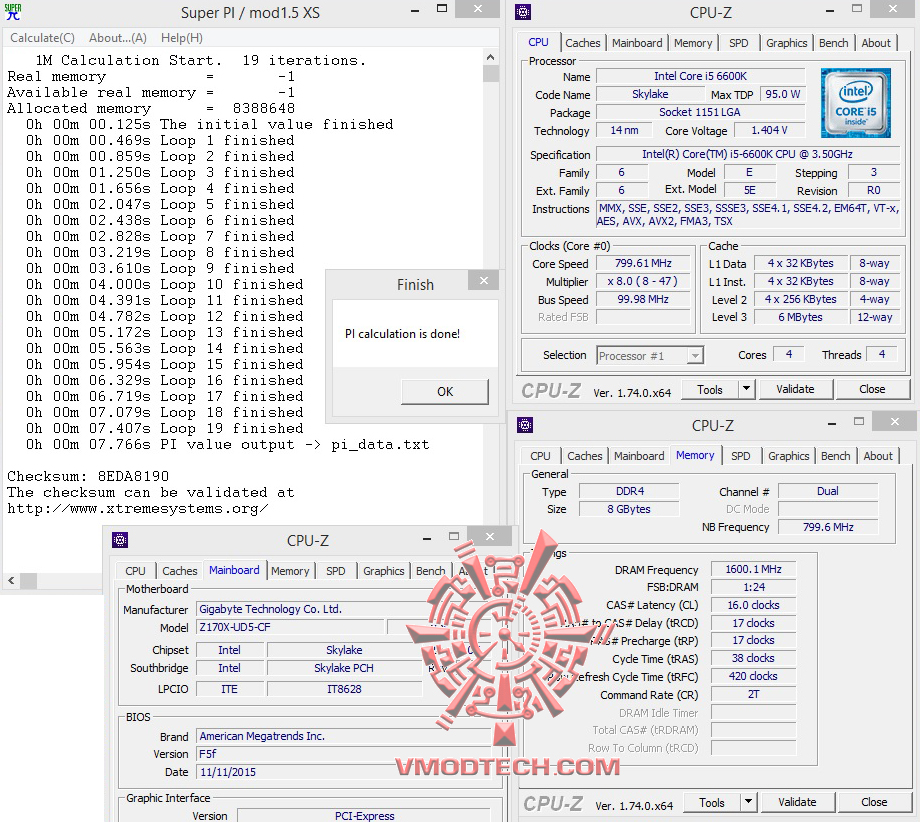Select Mainboard tab in Memory CPU-Z window
Viewport: 920px width, 822px height.
639,456
